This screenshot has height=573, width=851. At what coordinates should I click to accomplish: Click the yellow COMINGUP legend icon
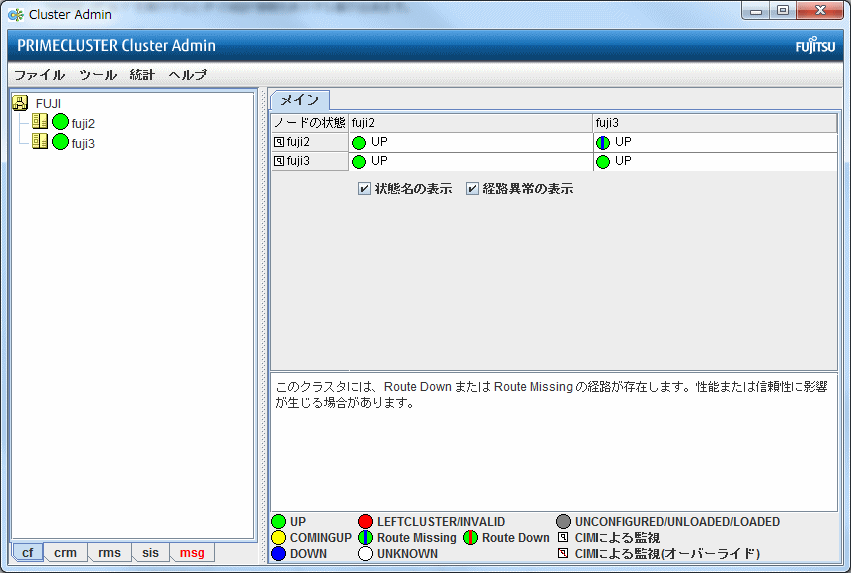click(278, 538)
